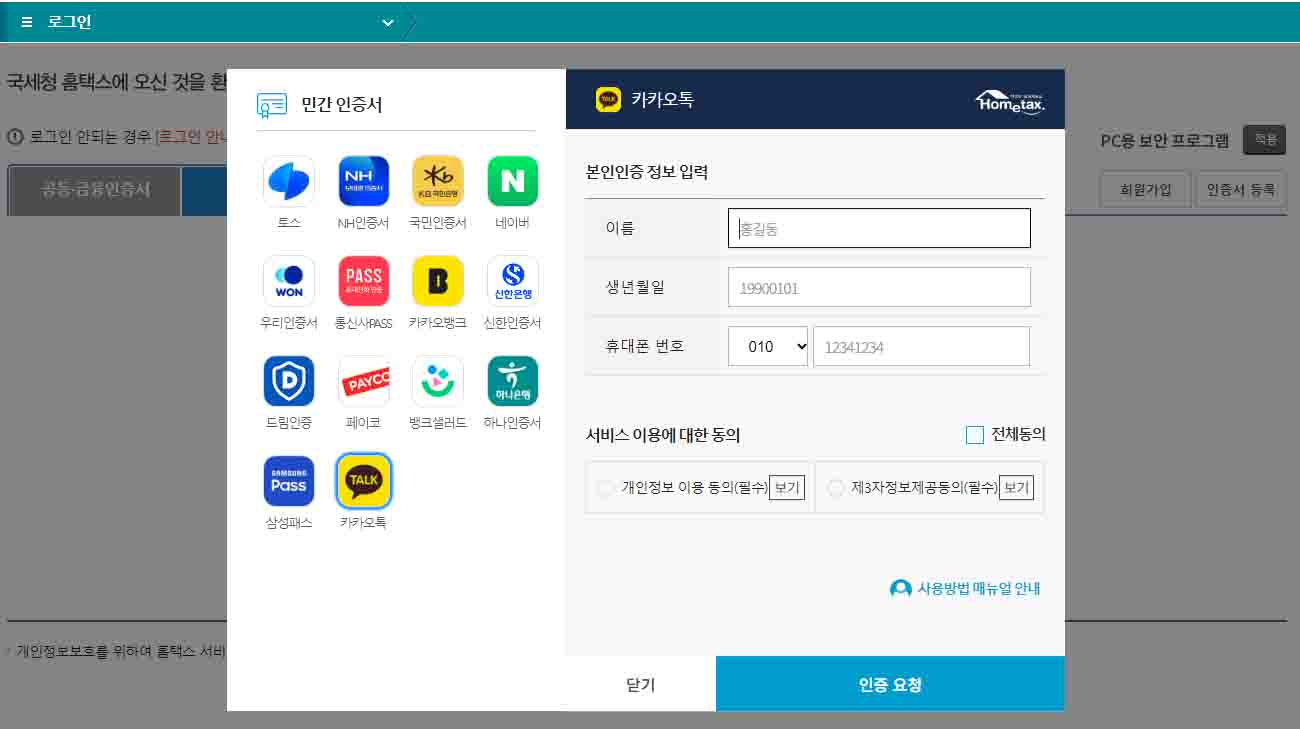This screenshot has height=729, width=1300.
Task: Pick the PAYCO (페이코) icon
Action: [x=364, y=381]
